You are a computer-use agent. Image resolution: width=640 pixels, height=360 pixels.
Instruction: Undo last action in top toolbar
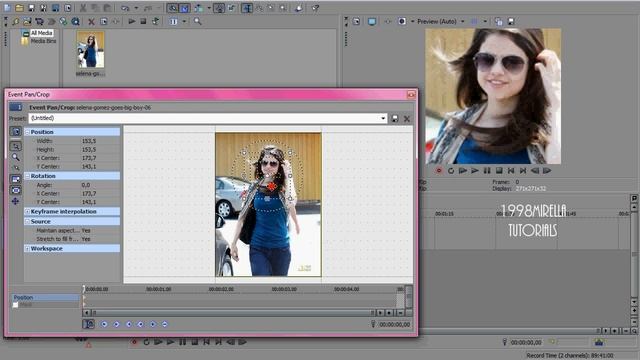tap(125, 8)
